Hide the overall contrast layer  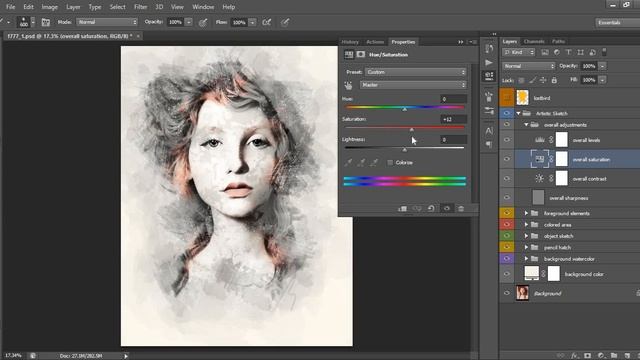[x=507, y=178]
